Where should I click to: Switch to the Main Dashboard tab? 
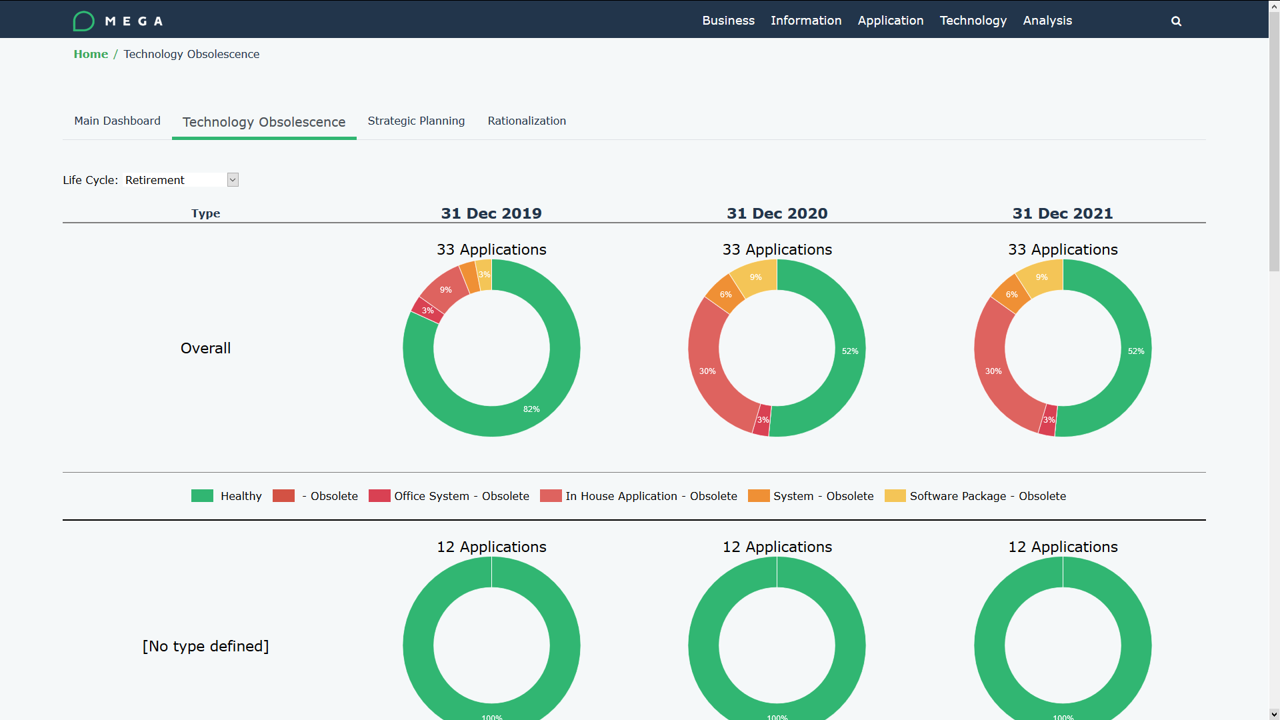pos(117,120)
